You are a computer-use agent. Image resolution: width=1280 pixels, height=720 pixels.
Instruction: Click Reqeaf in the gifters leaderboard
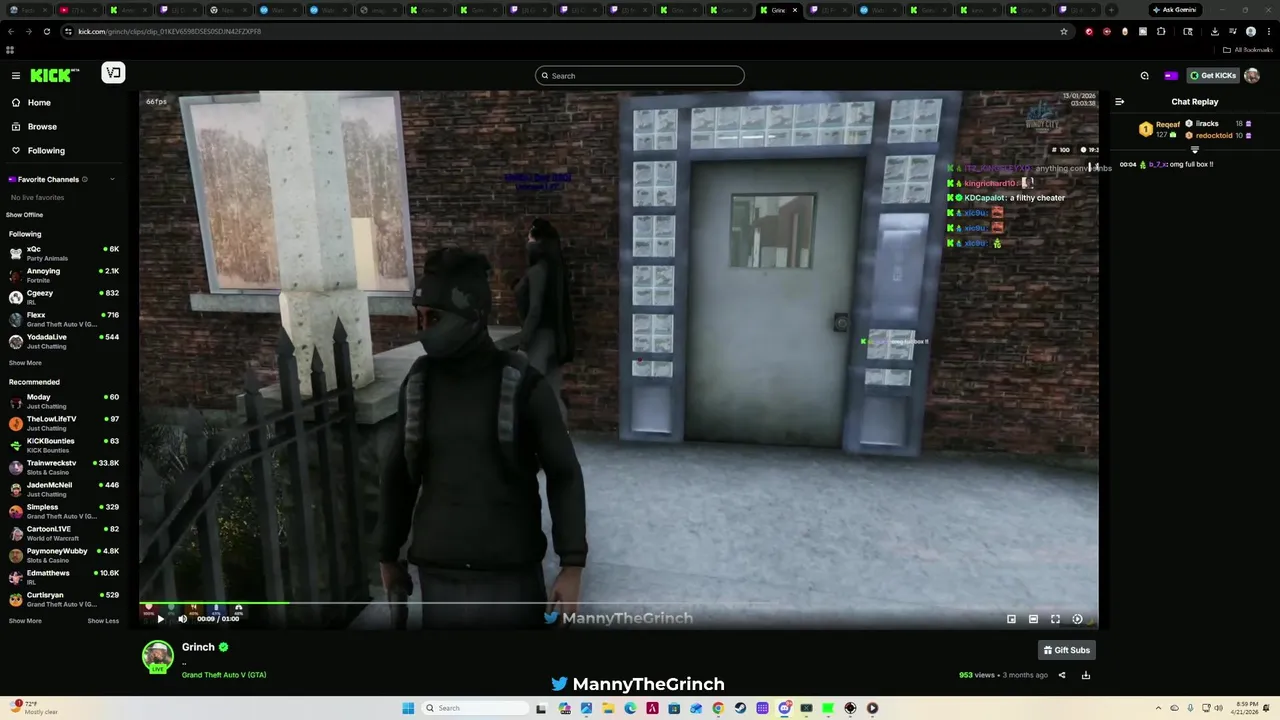pyautogui.click(x=1168, y=124)
